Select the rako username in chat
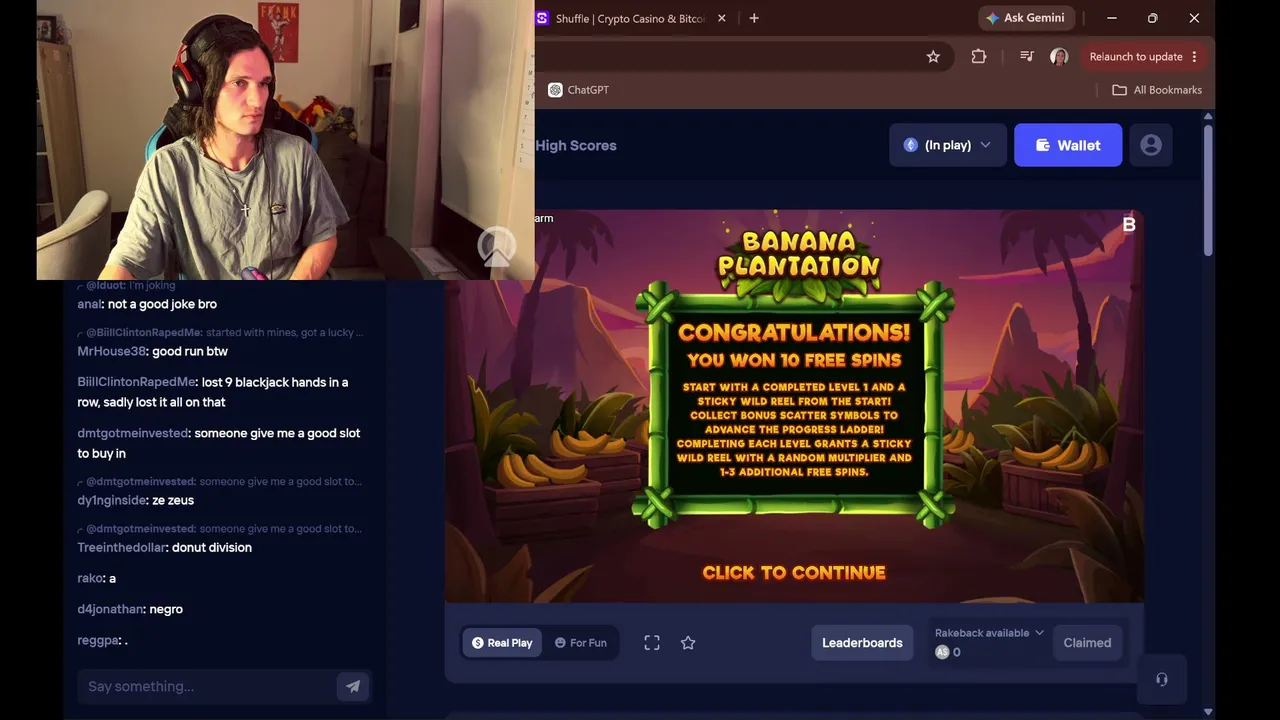The image size is (1280, 720). coord(90,578)
